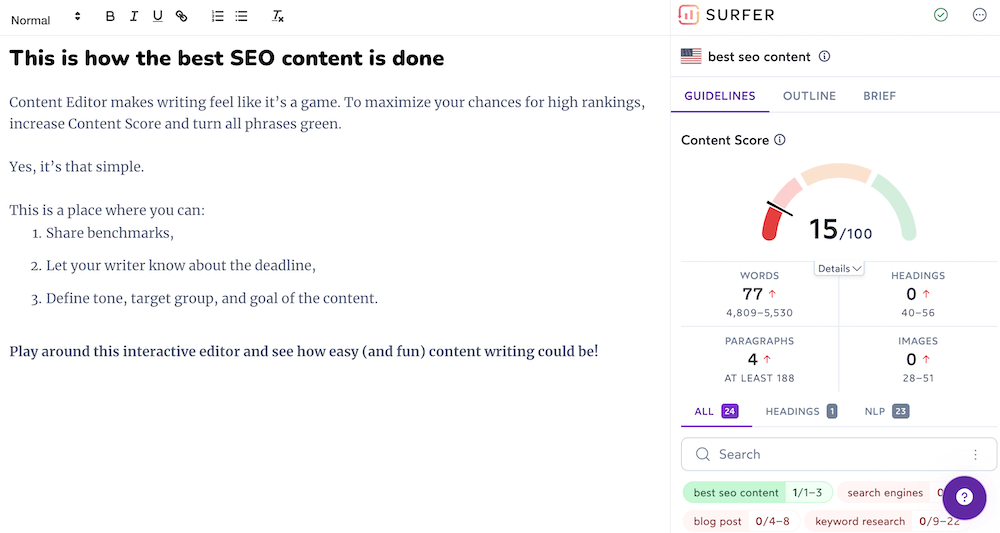Clear text formatting

pyautogui.click(x=278, y=16)
